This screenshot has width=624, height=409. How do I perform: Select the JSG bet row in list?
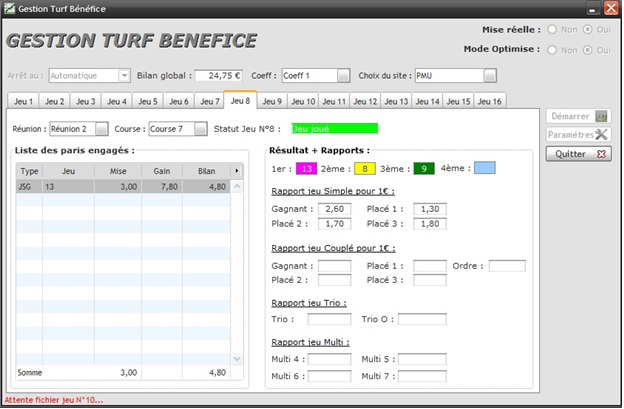point(120,187)
